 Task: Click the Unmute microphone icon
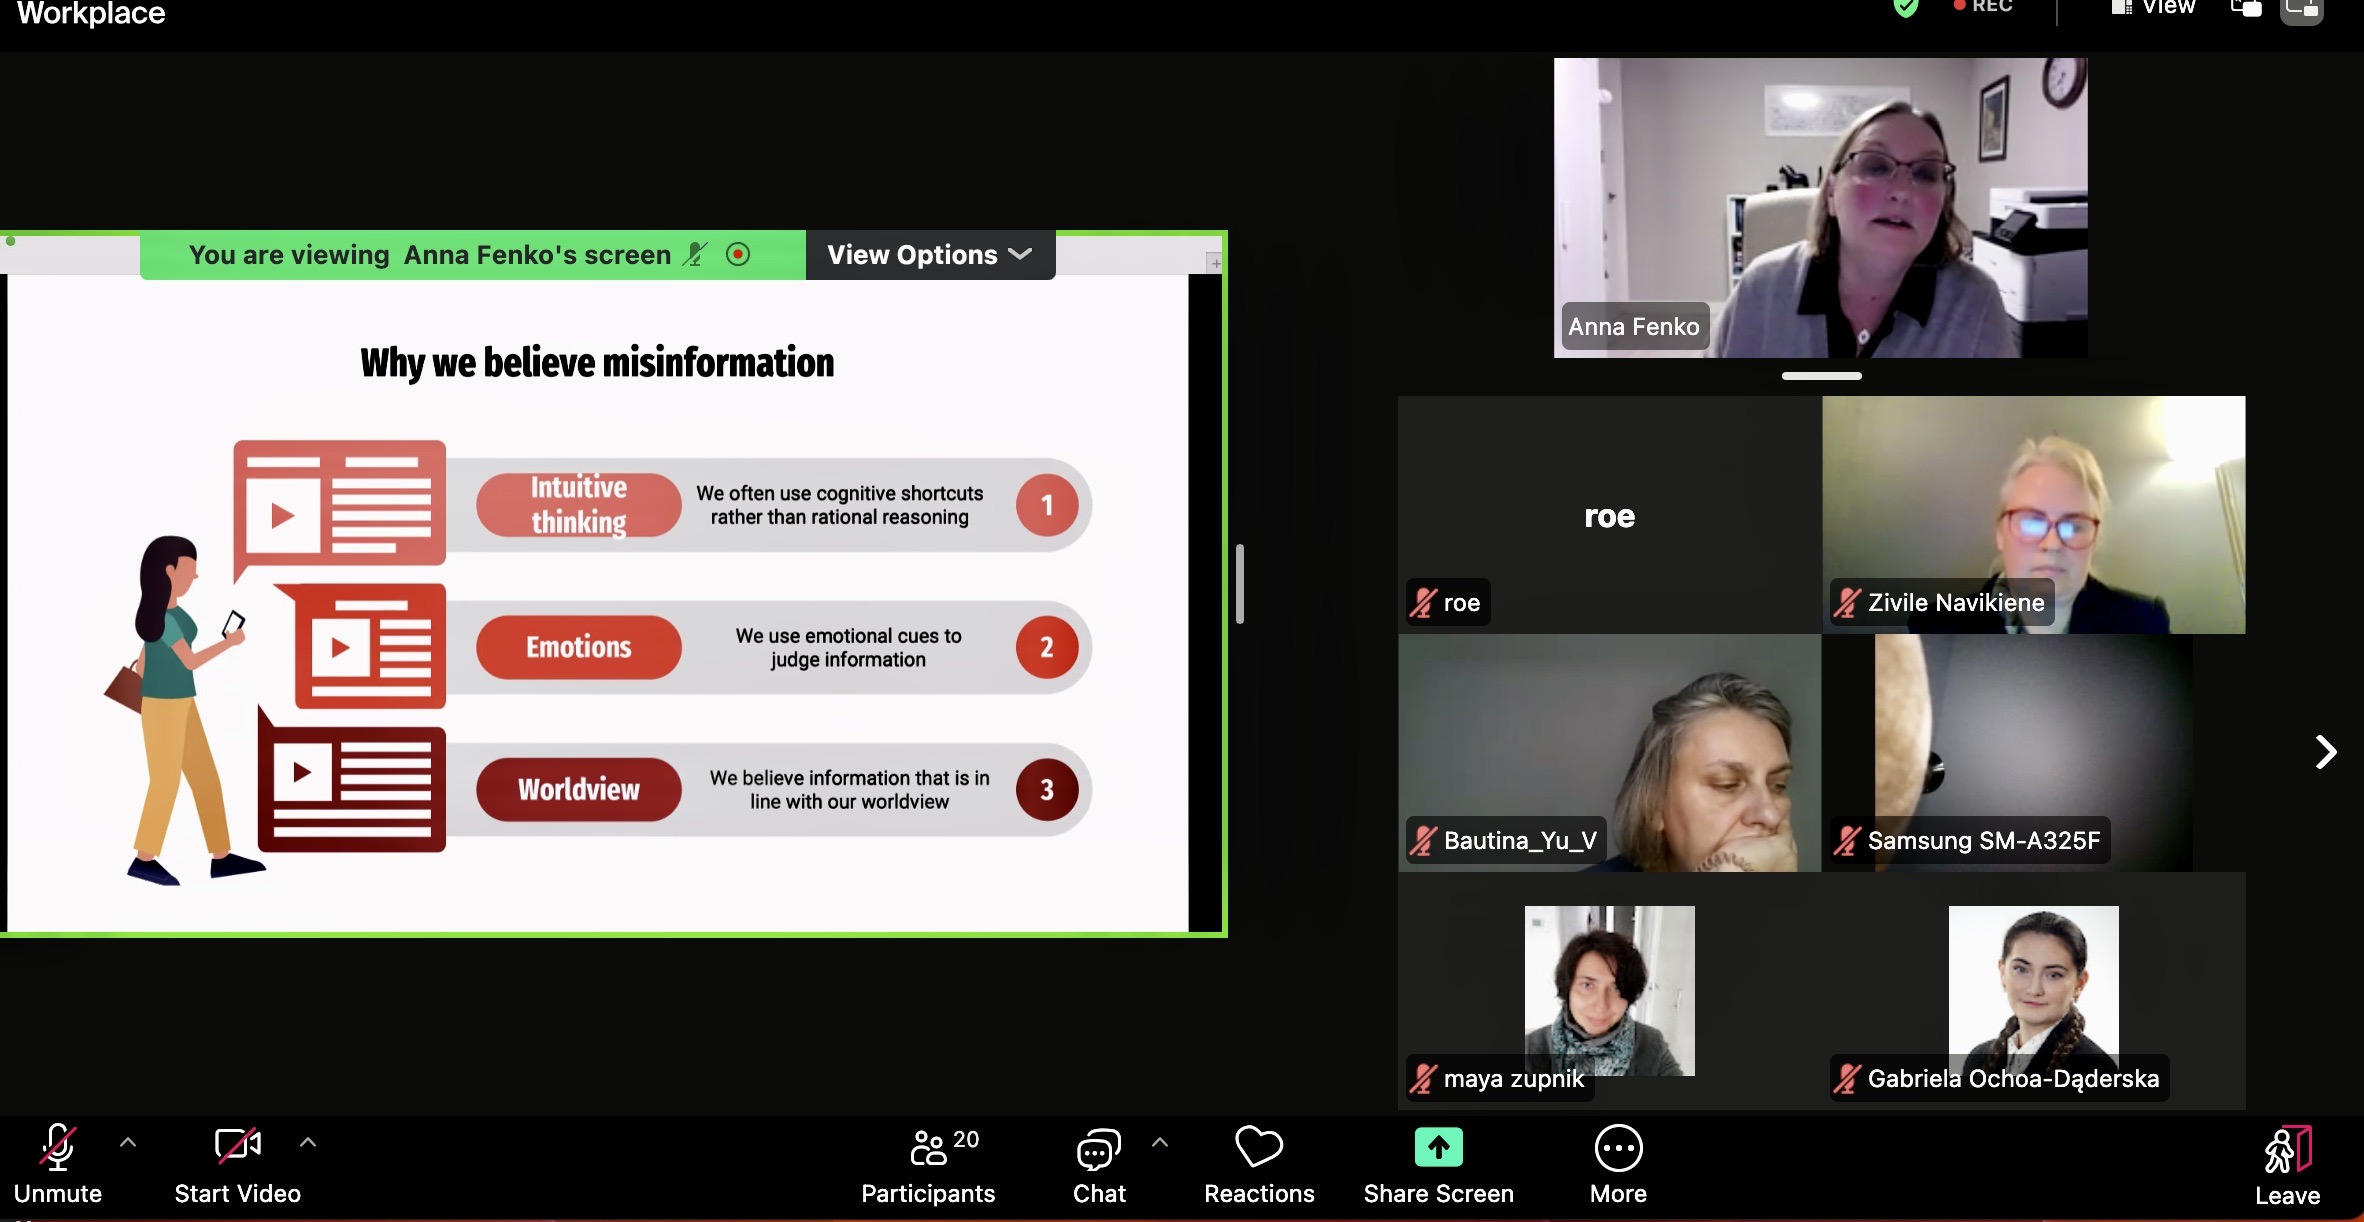tap(58, 1147)
